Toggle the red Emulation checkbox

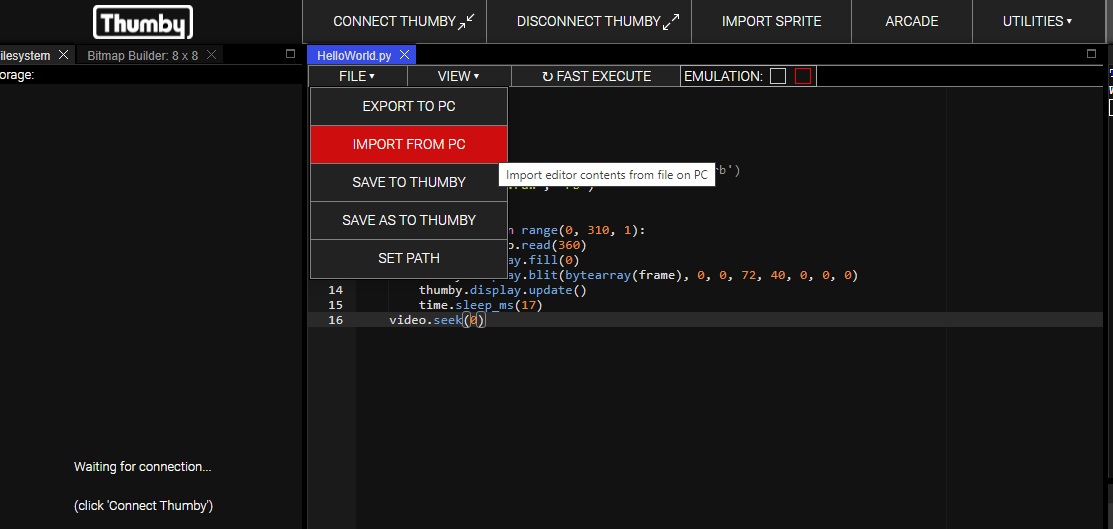[x=803, y=76]
